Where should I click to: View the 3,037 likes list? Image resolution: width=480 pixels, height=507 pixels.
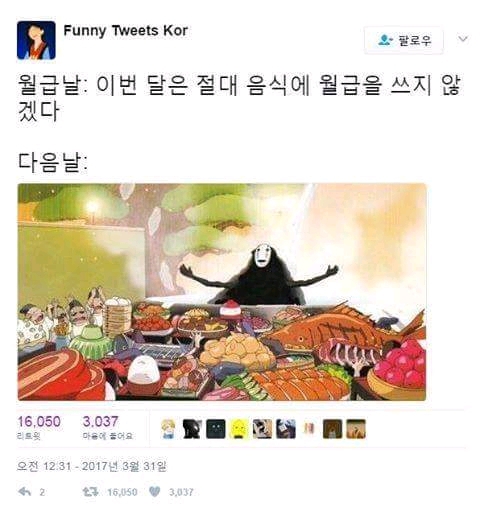point(107,427)
